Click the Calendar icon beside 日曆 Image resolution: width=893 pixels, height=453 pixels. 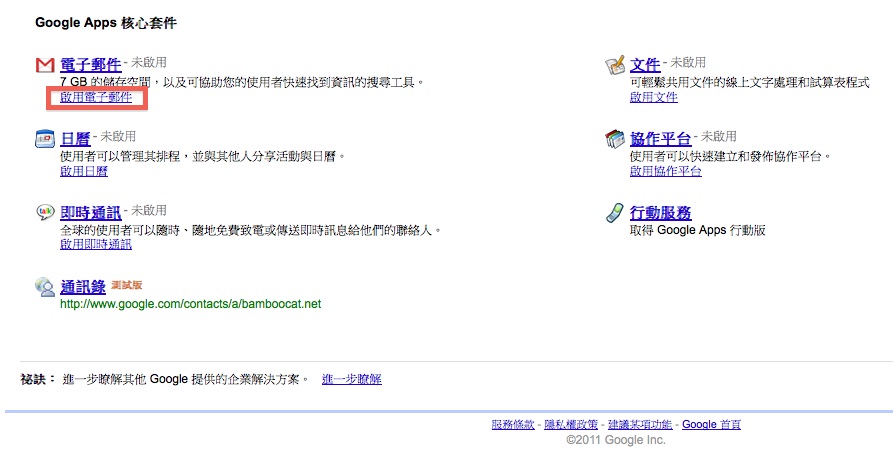[45, 139]
